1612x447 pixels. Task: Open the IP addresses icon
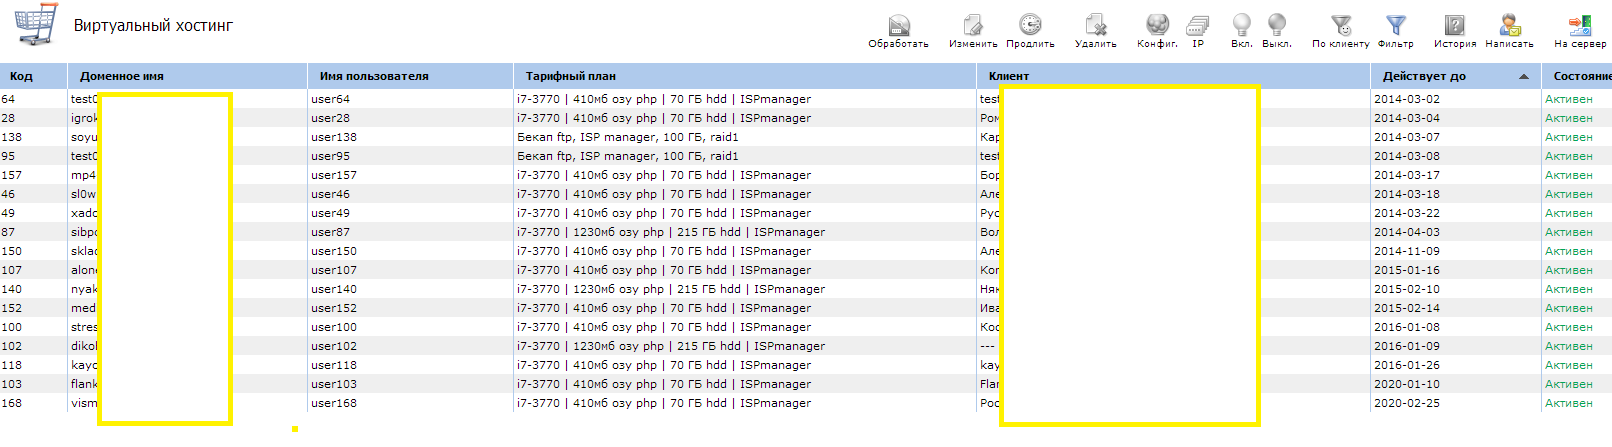click(1197, 27)
